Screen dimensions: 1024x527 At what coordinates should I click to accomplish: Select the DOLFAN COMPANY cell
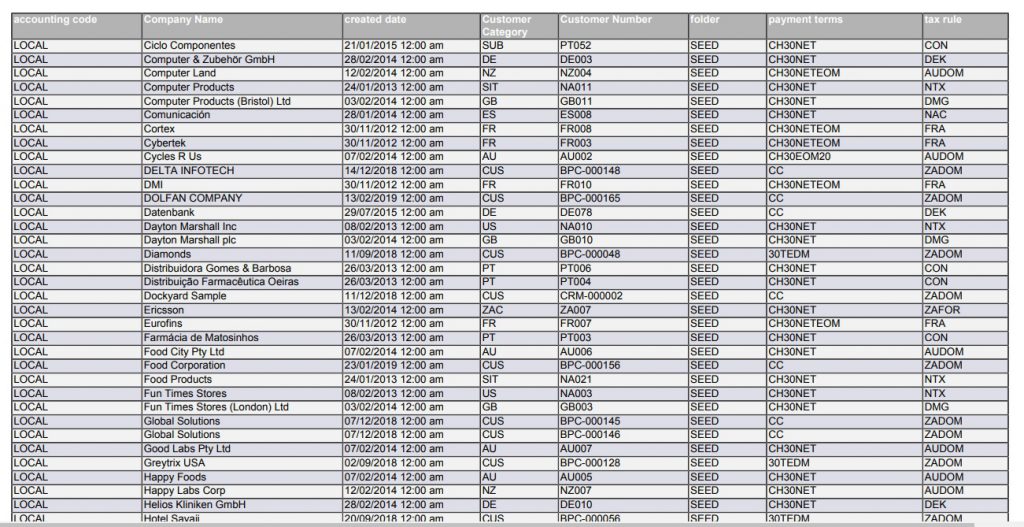click(242, 199)
